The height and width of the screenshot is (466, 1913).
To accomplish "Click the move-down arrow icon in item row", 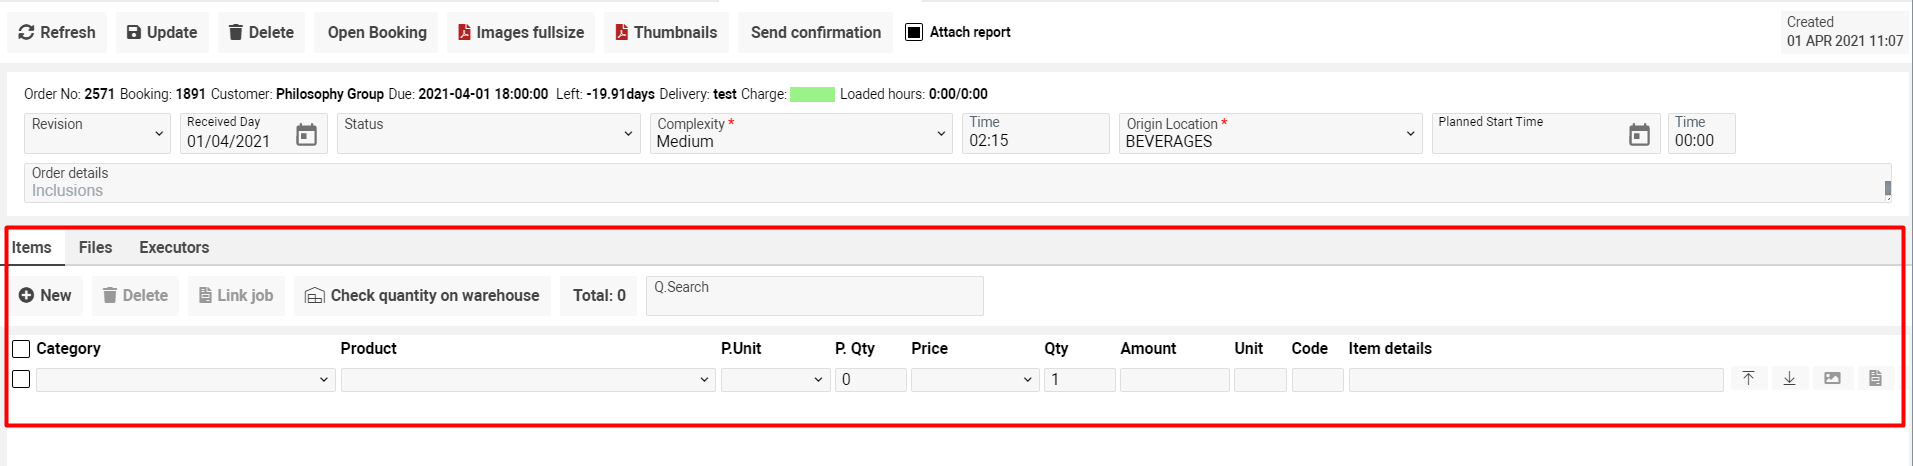I will pyautogui.click(x=1790, y=378).
